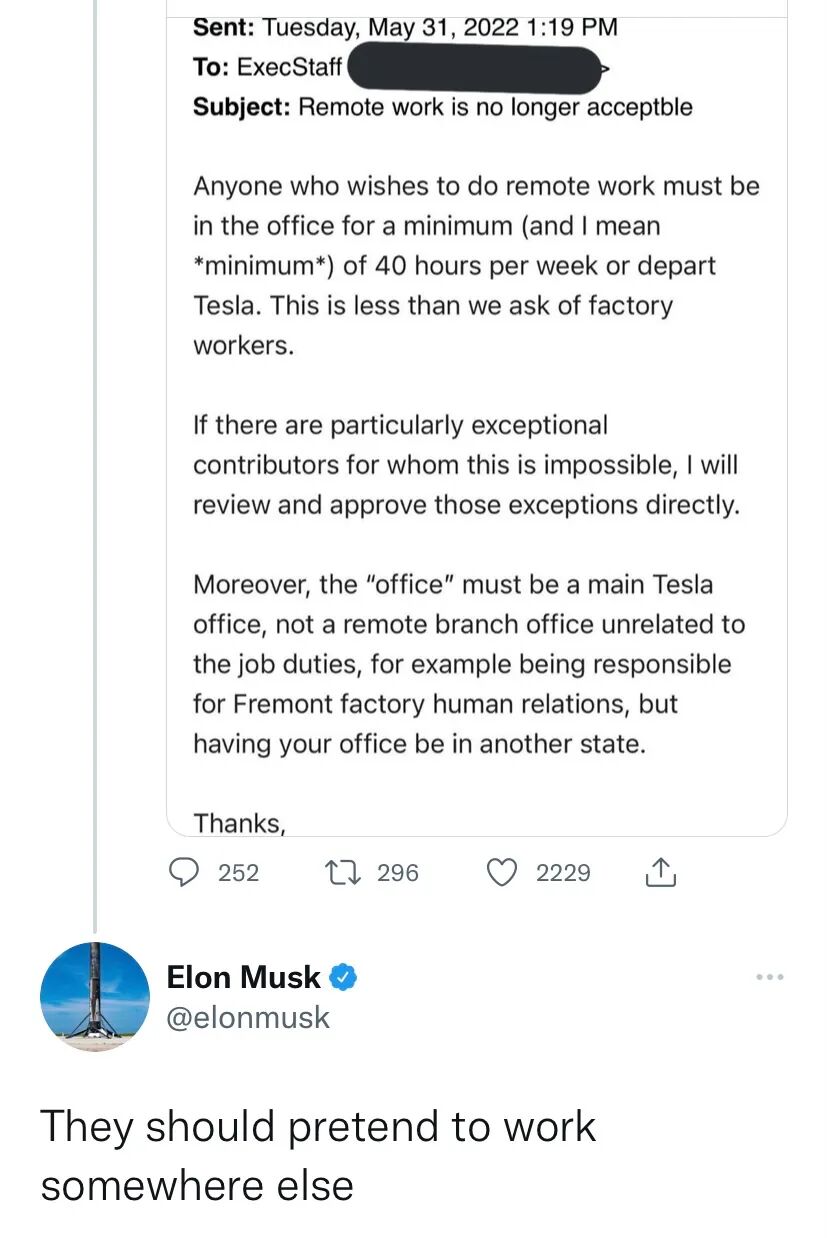
Task: Click the blue verified badge
Action: pos(343,977)
